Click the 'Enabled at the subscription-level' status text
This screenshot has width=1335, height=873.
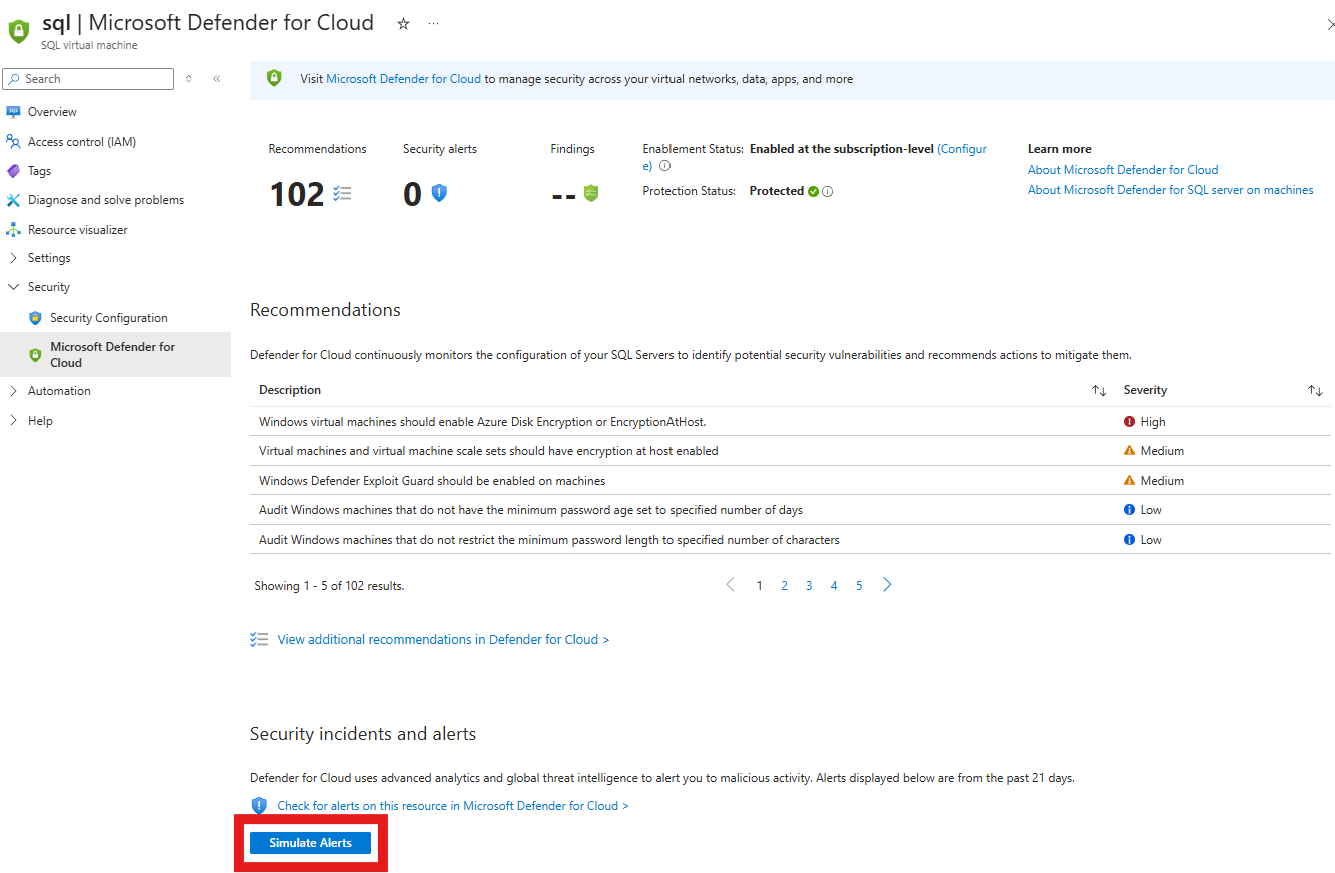pos(841,149)
